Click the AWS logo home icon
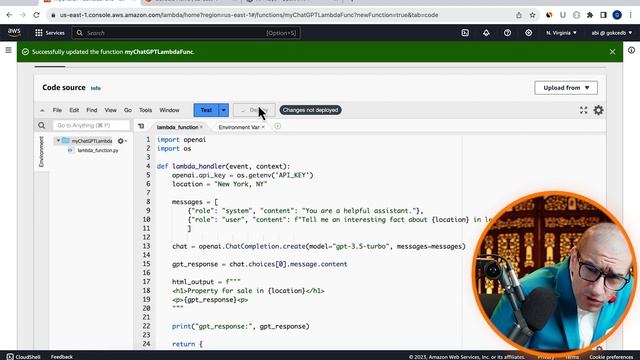The height and width of the screenshot is (360, 640). click(14, 32)
